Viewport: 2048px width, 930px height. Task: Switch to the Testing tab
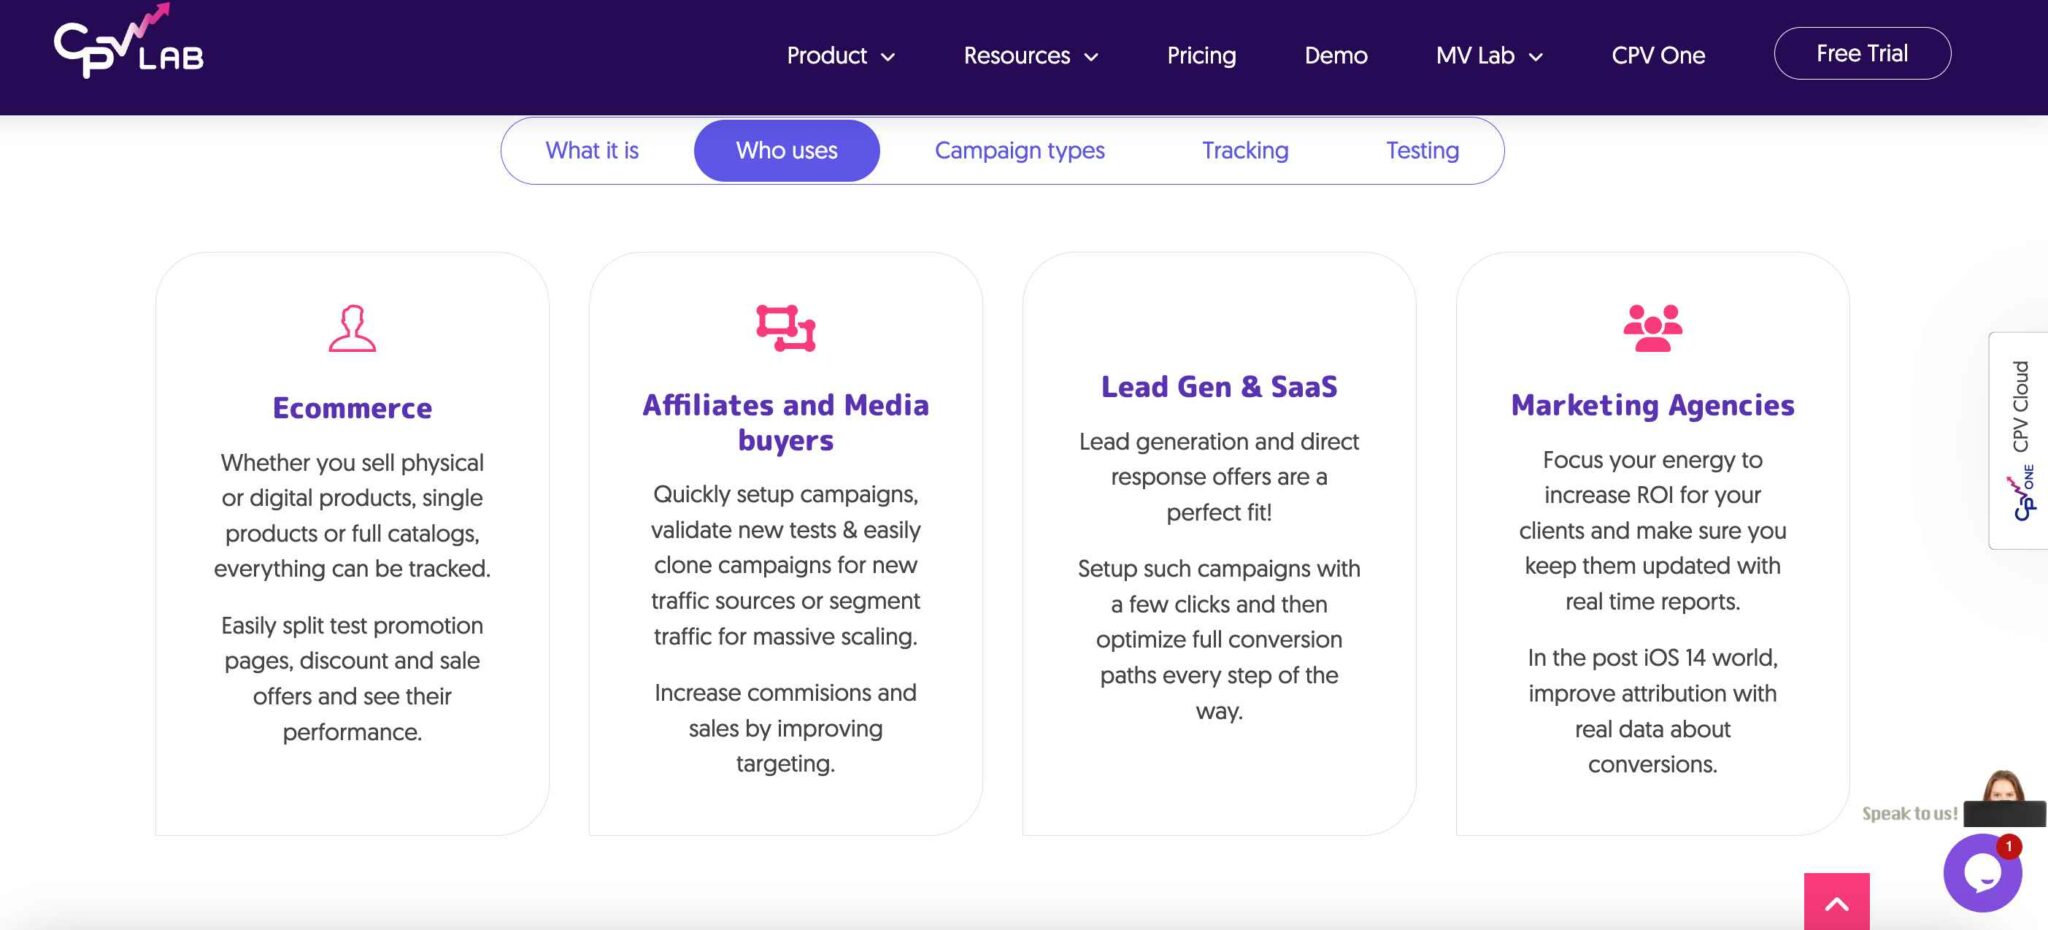(1423, 150)
